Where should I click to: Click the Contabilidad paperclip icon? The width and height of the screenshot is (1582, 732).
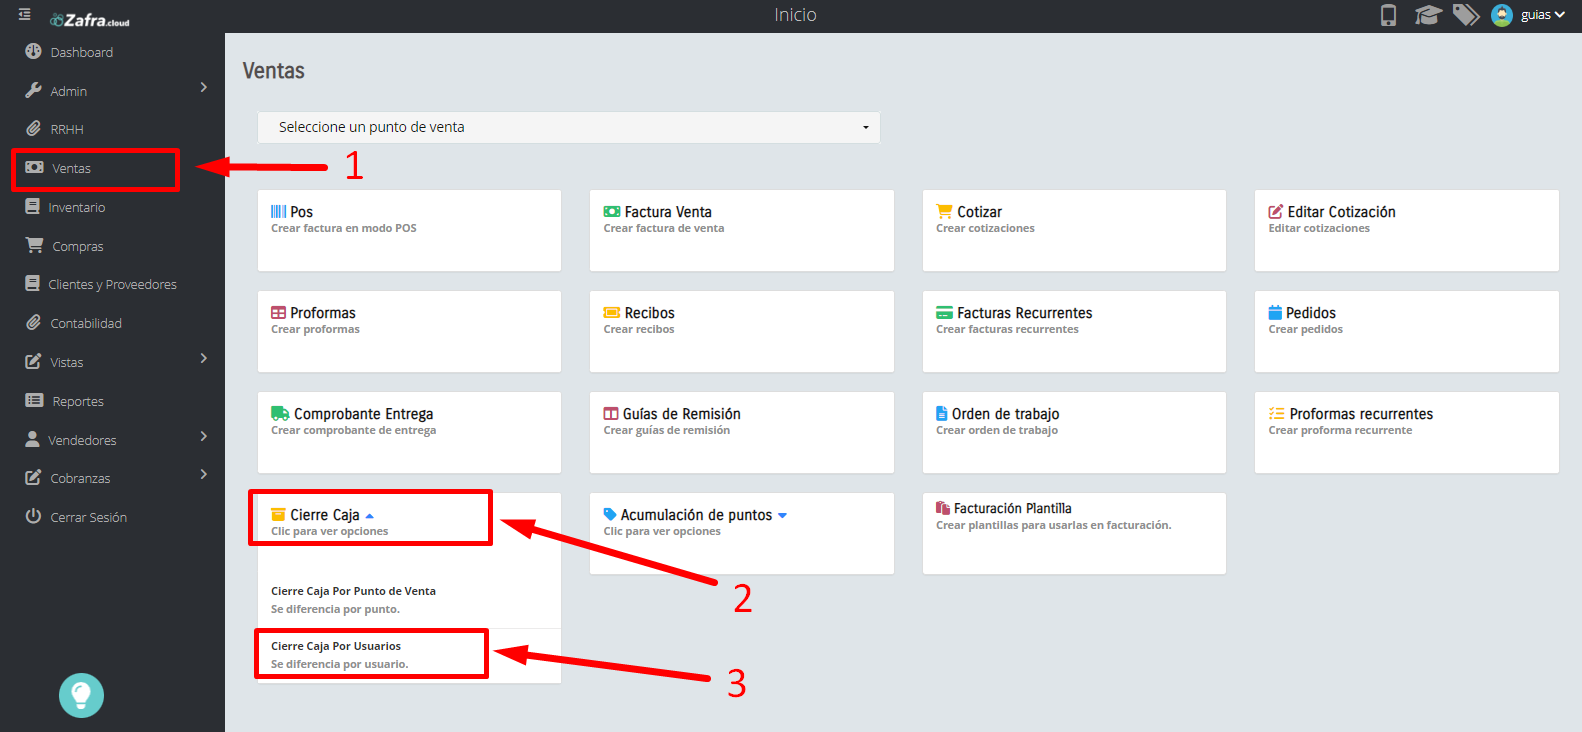pos(33,322)
